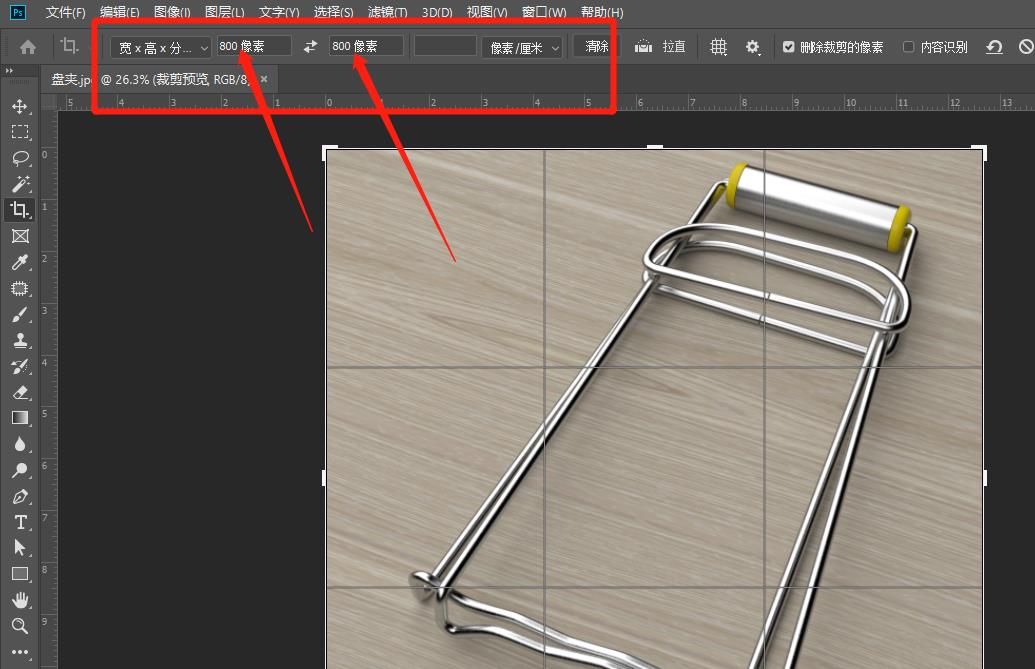
Task: Close the 盘夹.jpg document tab
Action: click(x=264, y=79)
